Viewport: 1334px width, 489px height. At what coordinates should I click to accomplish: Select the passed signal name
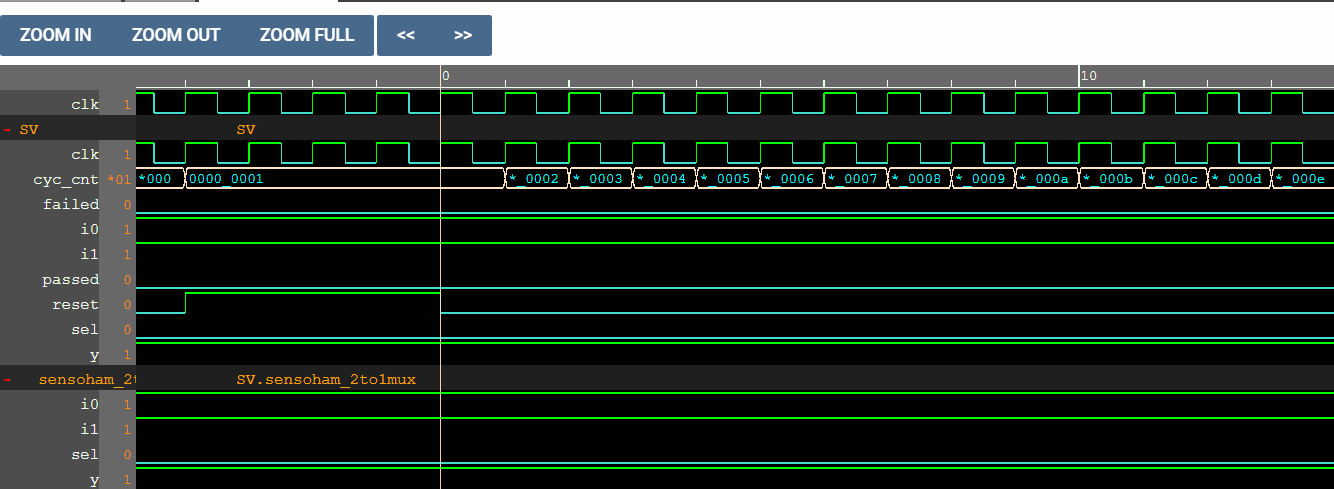71,279
